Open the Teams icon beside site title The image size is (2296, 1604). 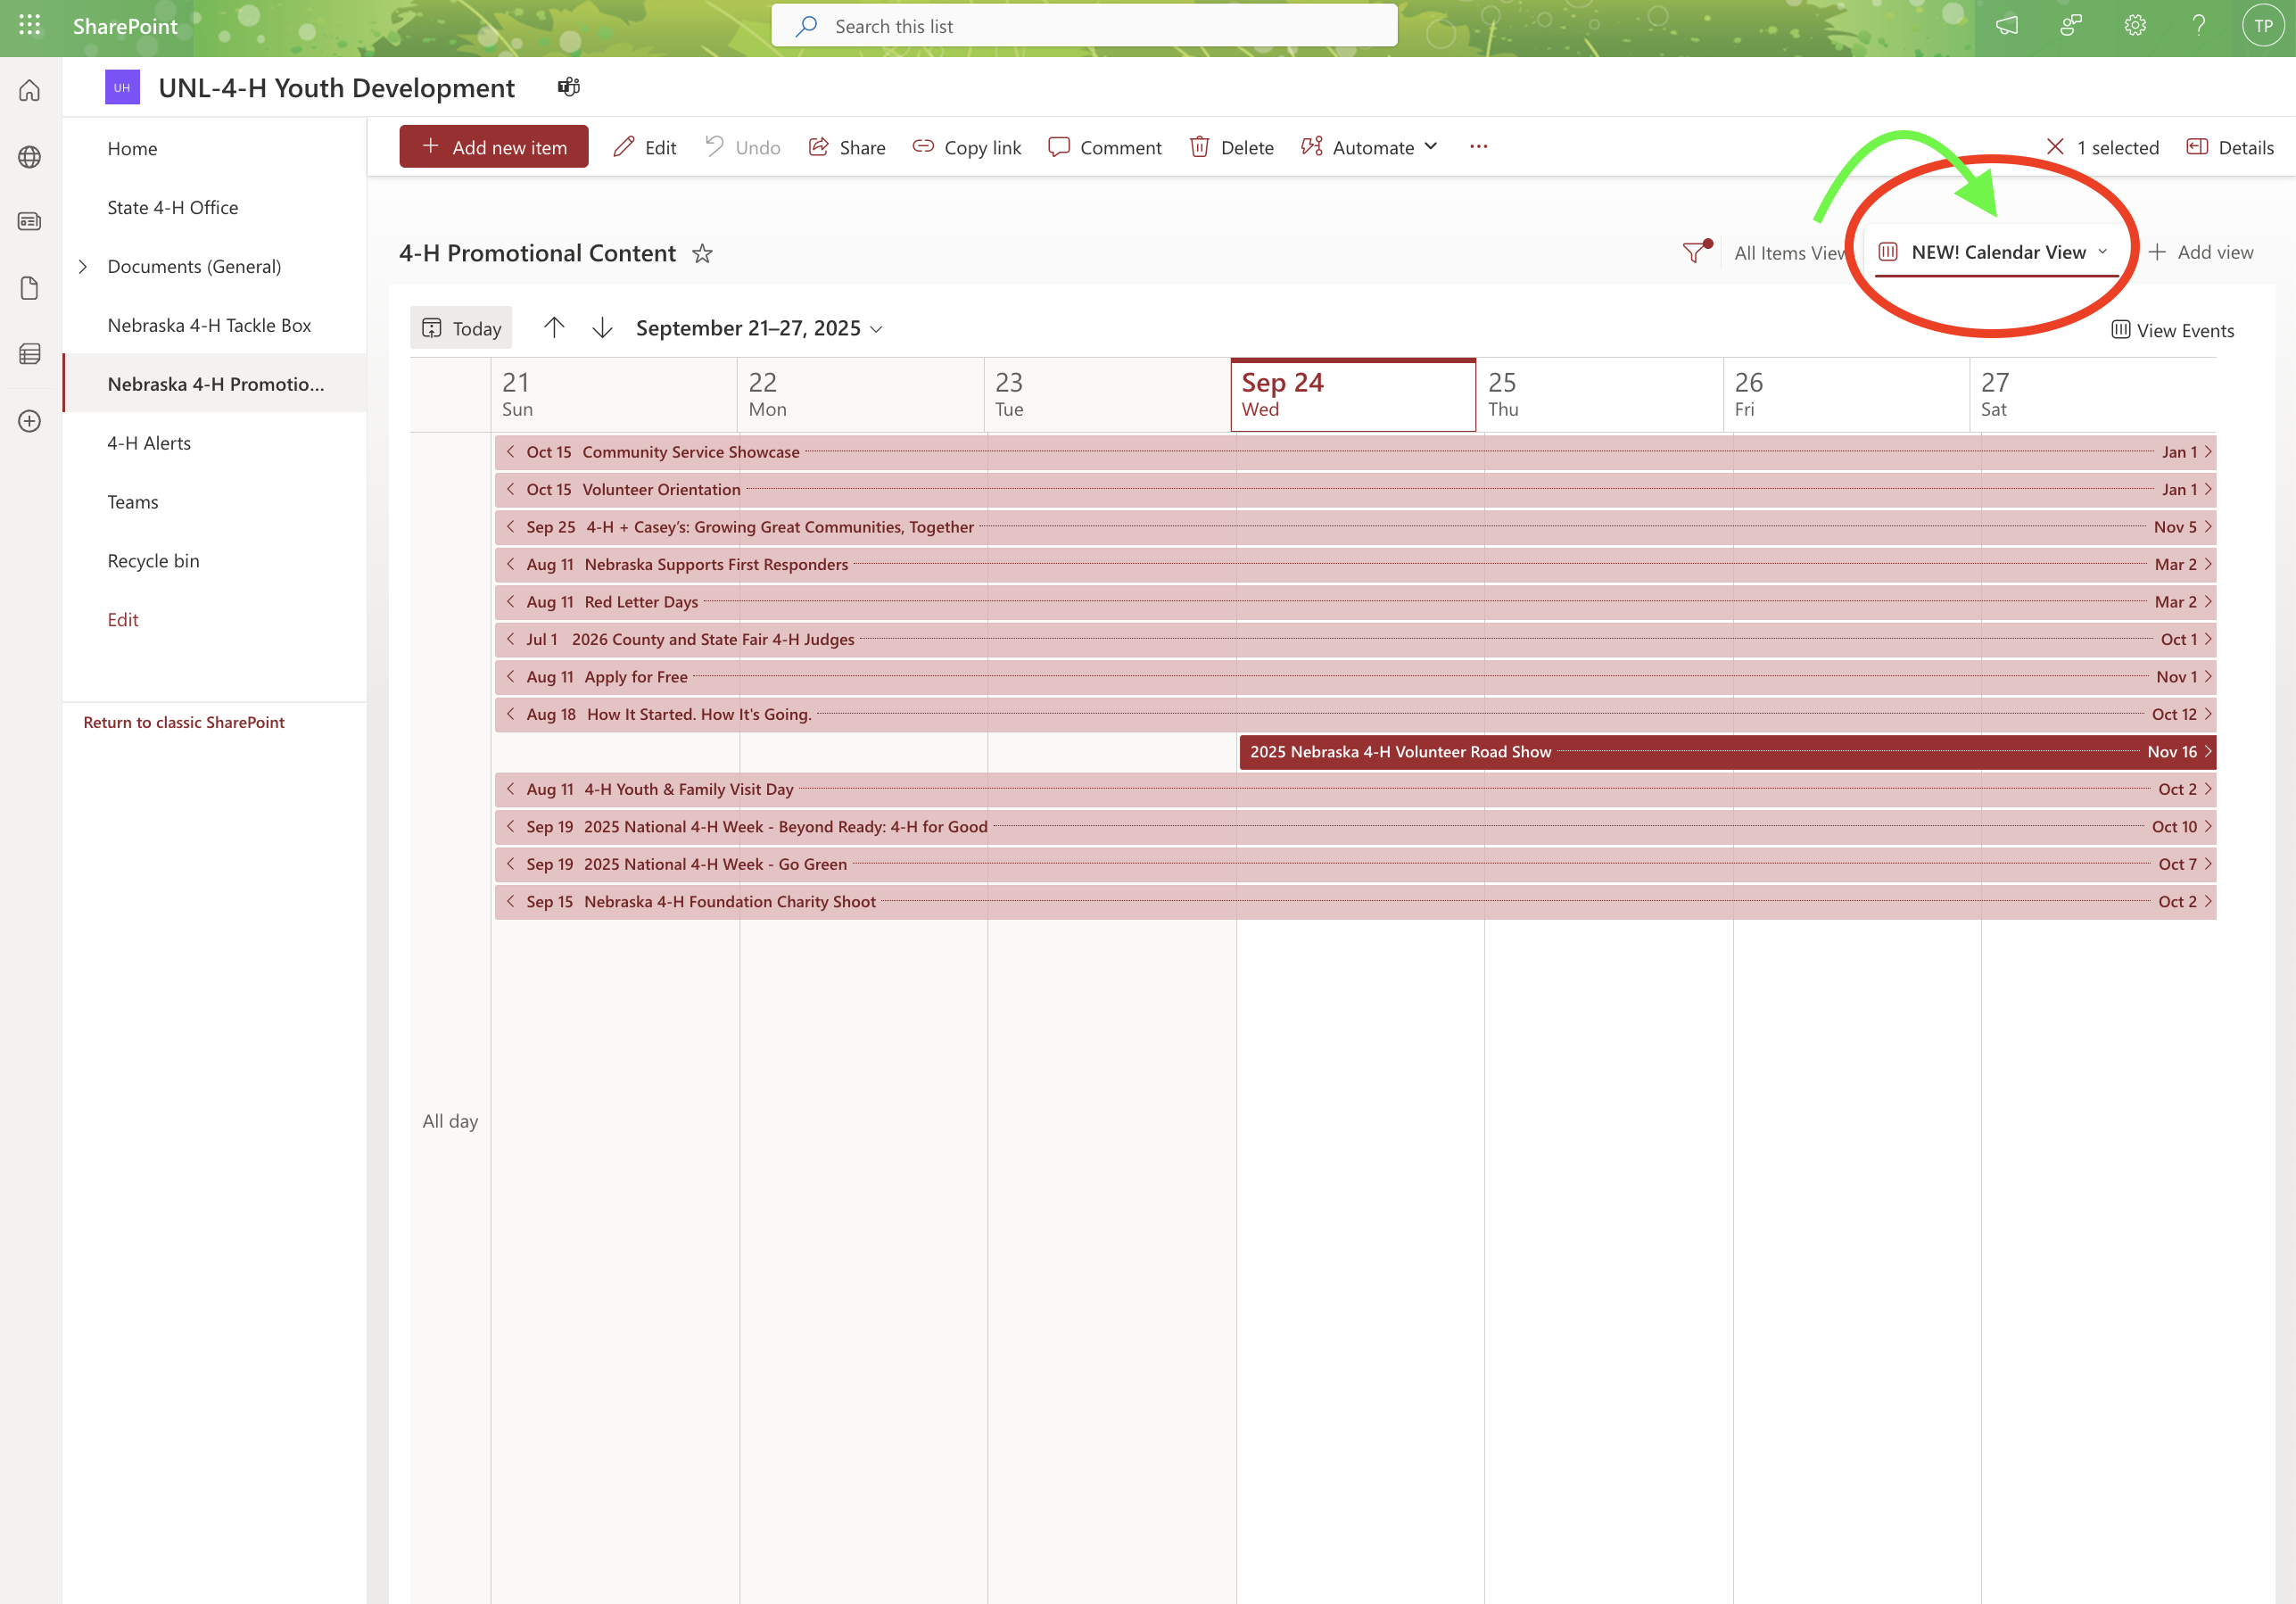point(569,87)
